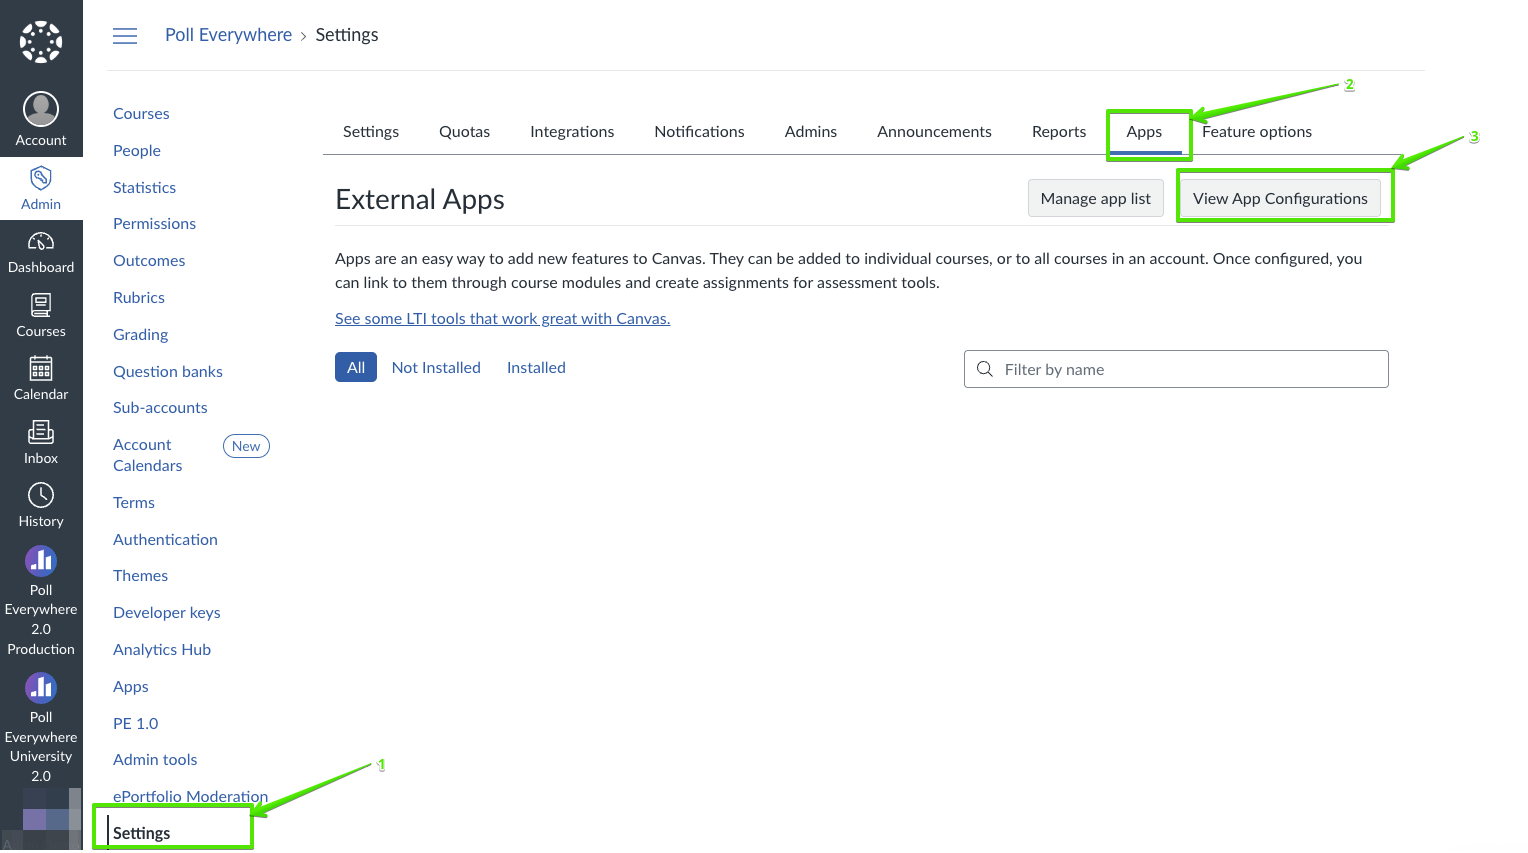Filter apps by Installed

pyautogui.click(x=536, y=367)
